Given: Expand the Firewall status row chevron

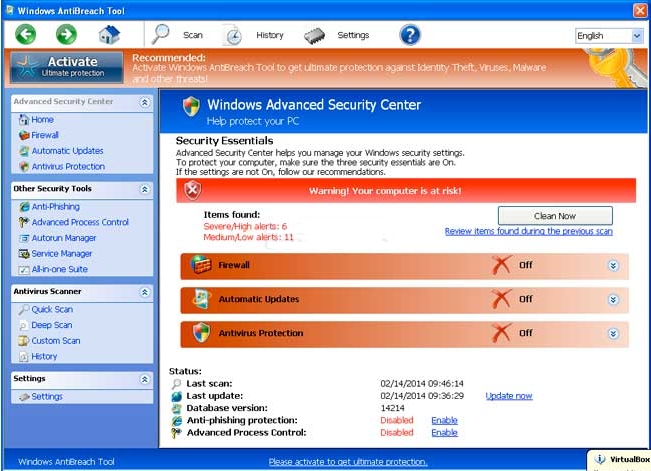Looking at the screenshot, I should [613, 265].
